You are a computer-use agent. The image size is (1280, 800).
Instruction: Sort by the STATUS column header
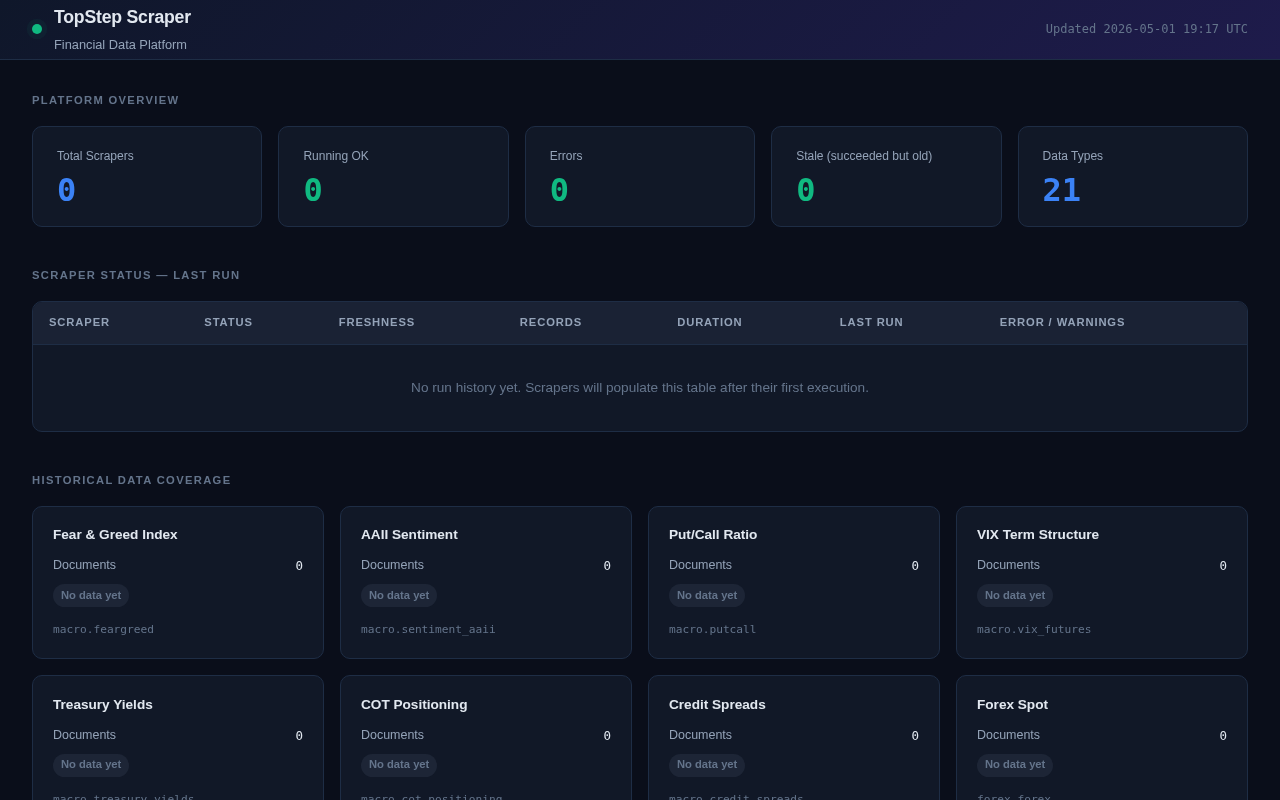point(228,322)
